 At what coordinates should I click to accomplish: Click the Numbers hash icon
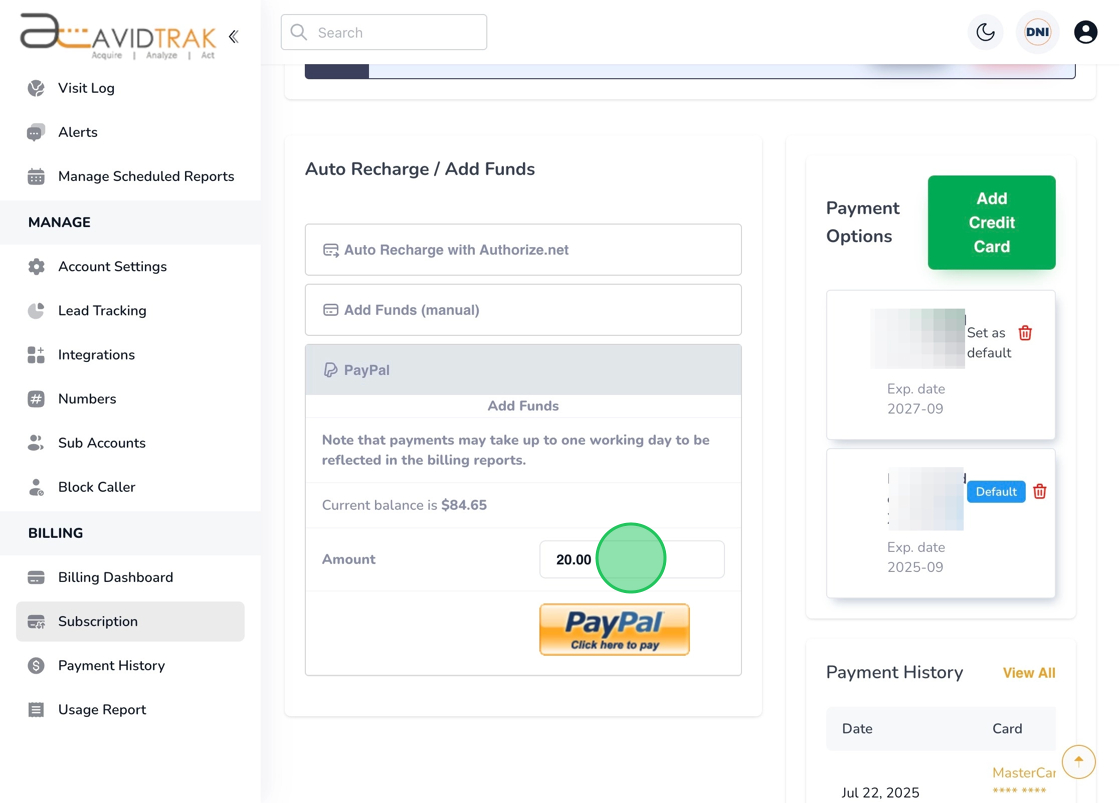pyautogui.click(x=36, y=399)
